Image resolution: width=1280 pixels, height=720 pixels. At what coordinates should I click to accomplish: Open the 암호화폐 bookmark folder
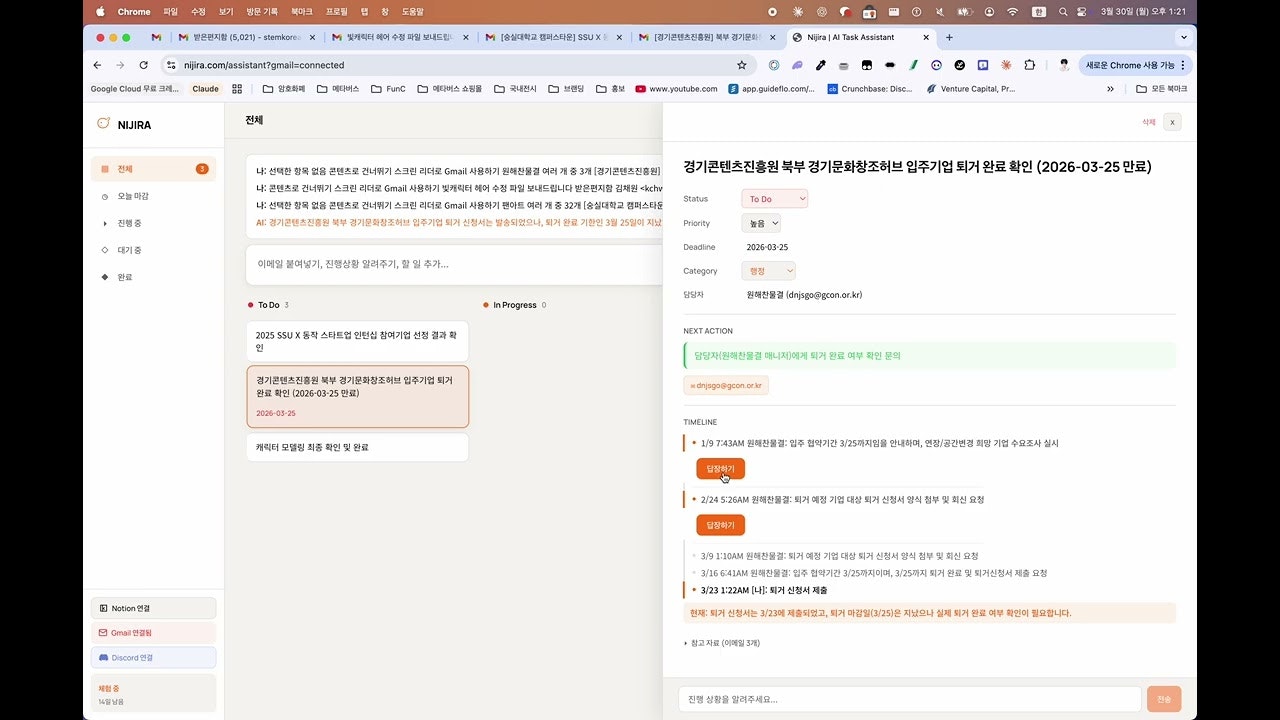click(284, 89)
